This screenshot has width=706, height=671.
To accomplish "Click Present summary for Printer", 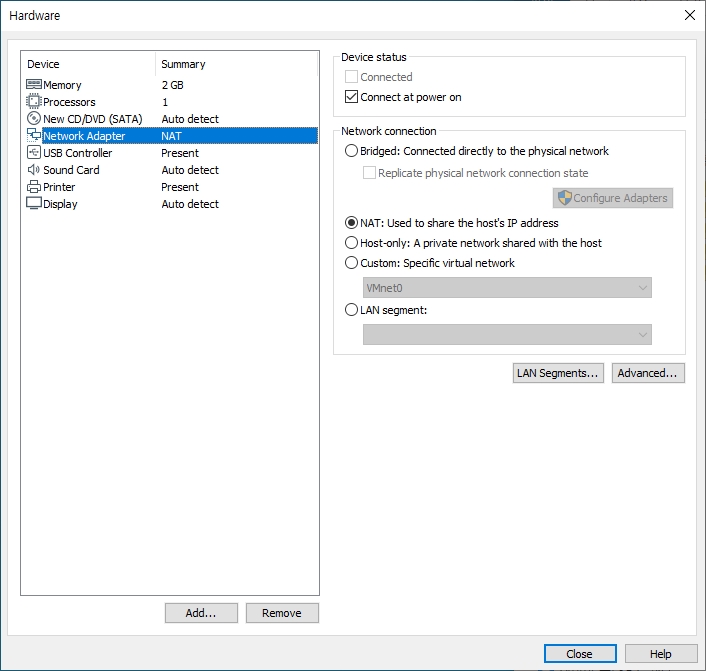I will (x=180, y=187).
